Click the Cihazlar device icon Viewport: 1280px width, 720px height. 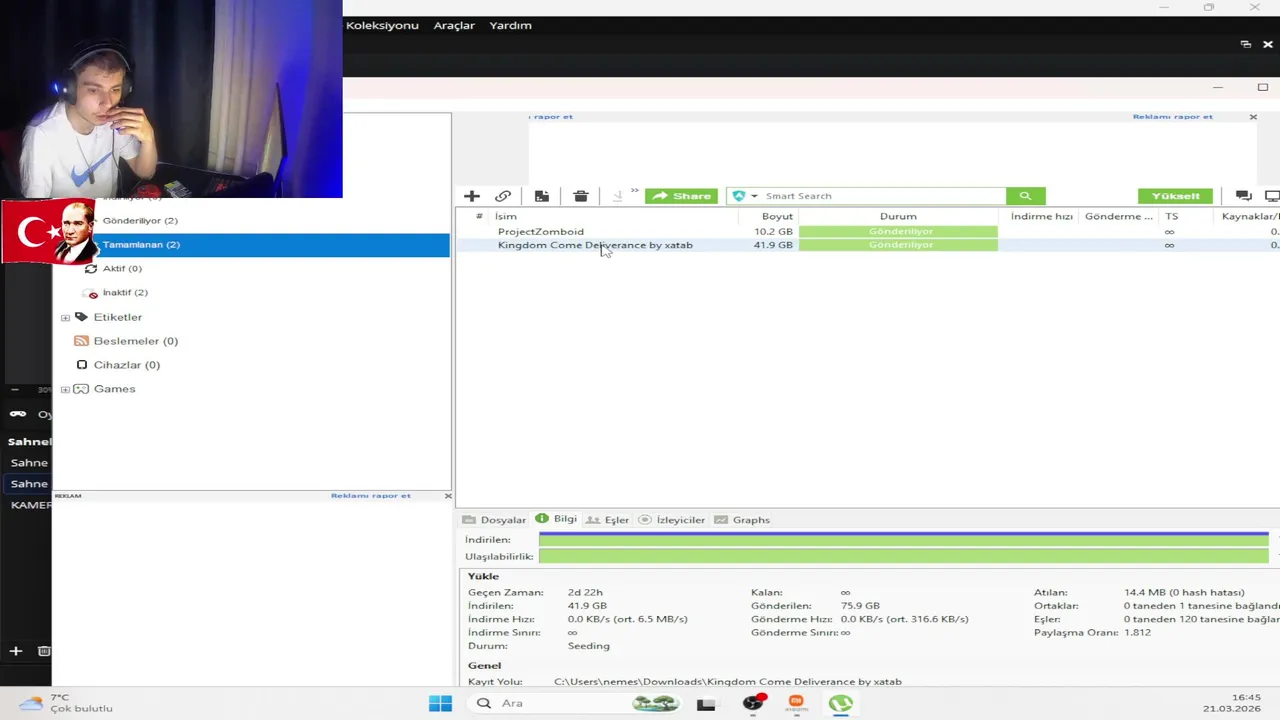pos(82,365)
